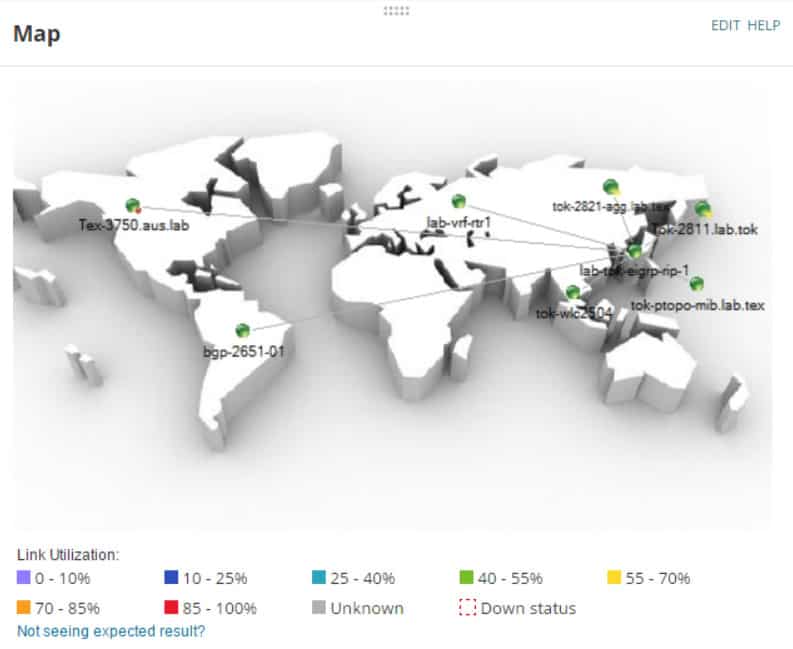Click the 25 - 40% teal swatch

click(x=319, y=577)
